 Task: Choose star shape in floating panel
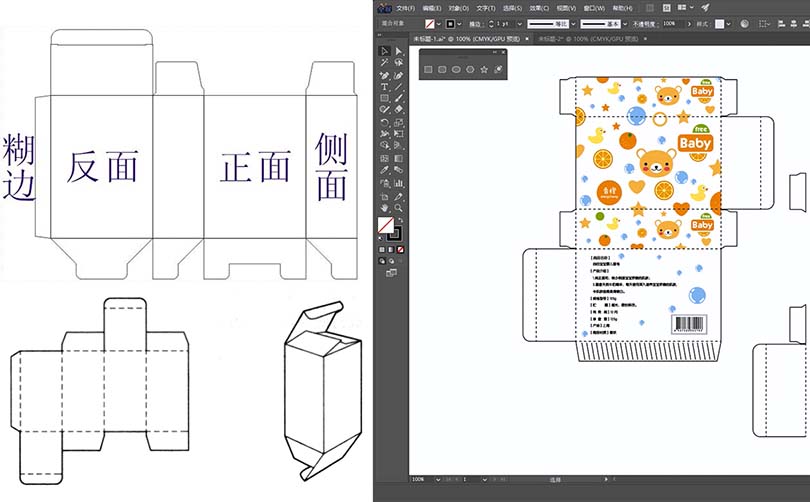pyautogui.click(x=484, y=69)
